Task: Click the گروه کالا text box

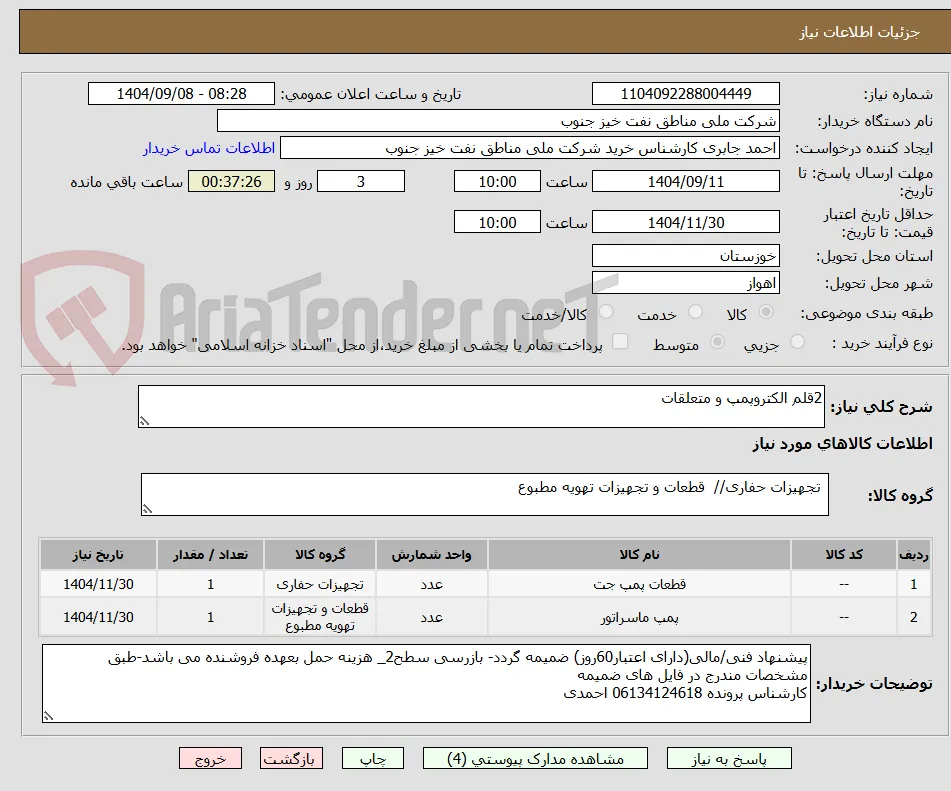Action: (x=485, y=494)
